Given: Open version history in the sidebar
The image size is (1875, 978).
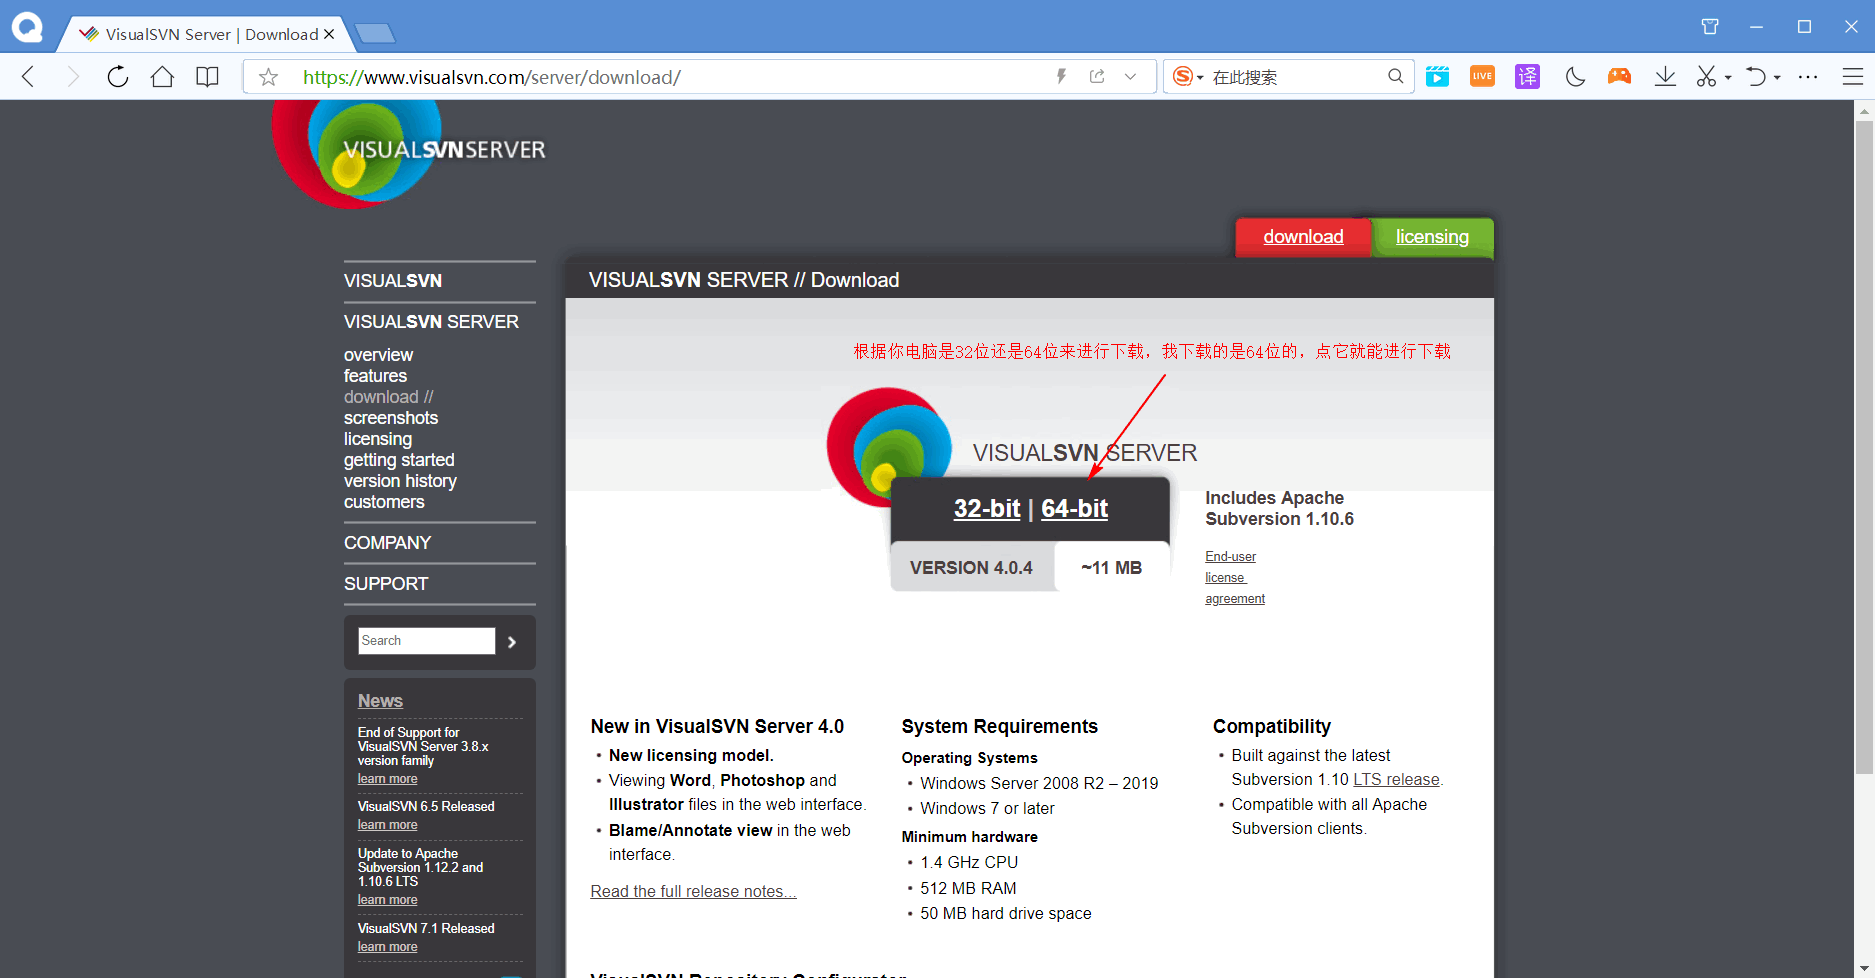Looking at the screenshot, I should [x=400, y=481].
